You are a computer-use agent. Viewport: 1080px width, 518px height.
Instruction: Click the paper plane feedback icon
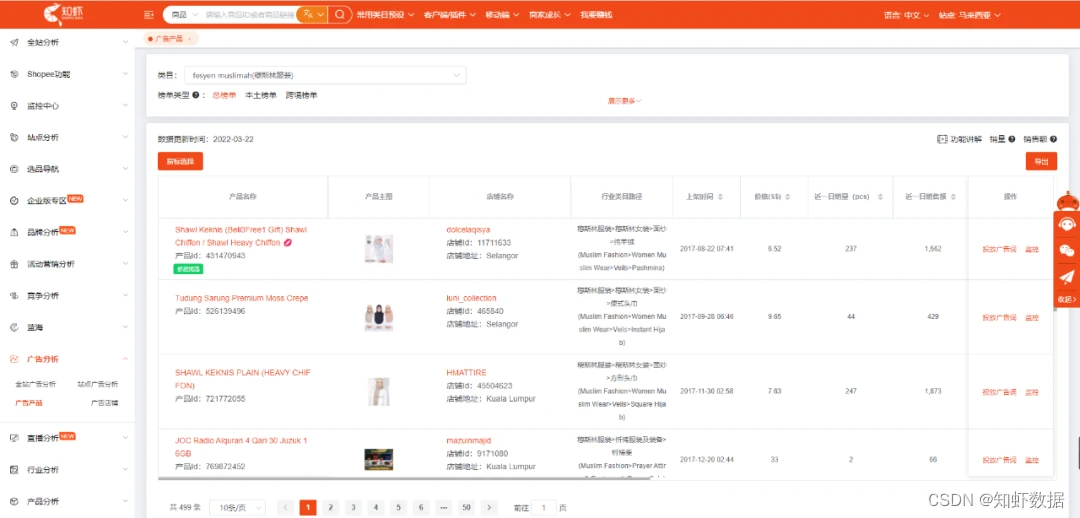pos(1067,277)
